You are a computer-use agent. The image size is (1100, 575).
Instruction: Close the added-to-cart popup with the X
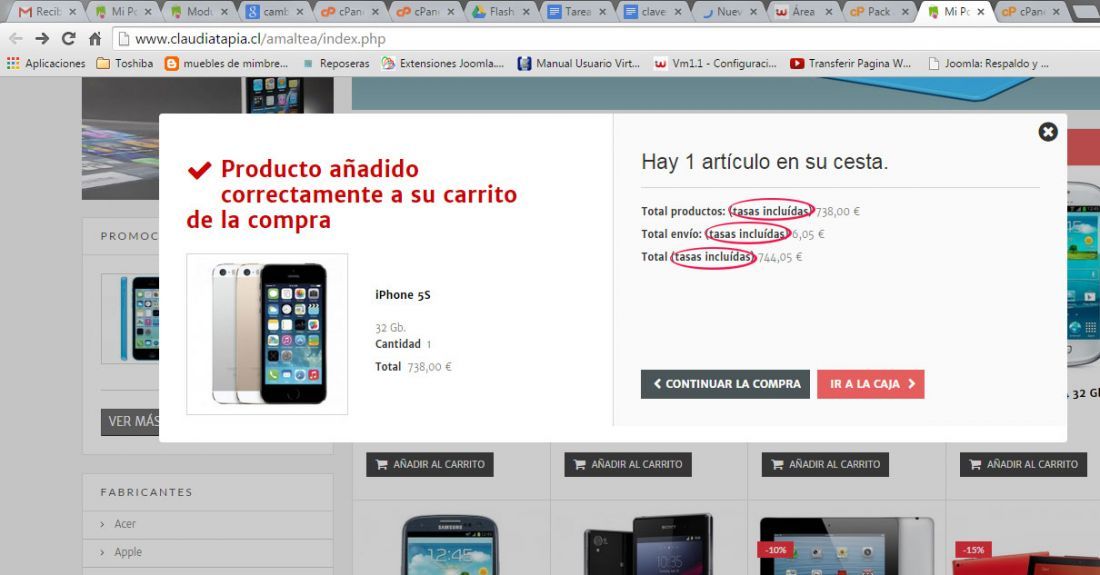1047,132
